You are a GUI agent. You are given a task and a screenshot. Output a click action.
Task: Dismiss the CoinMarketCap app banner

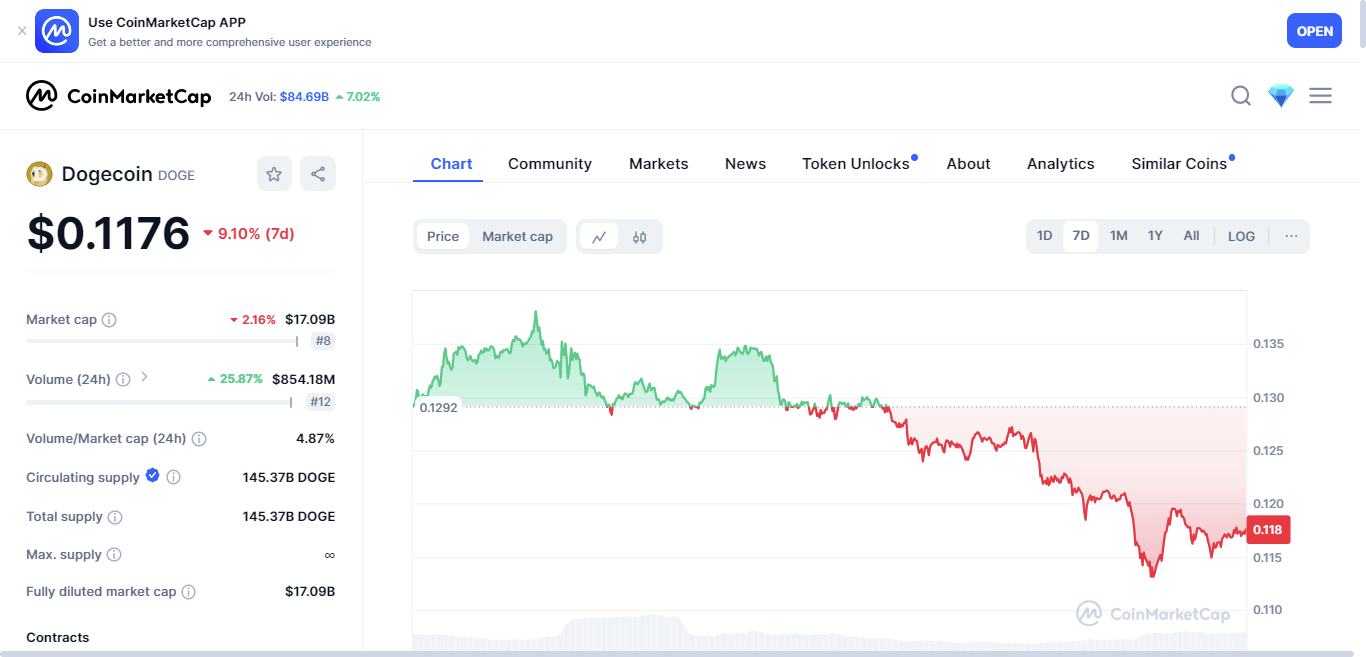click(x=22, y=31)
